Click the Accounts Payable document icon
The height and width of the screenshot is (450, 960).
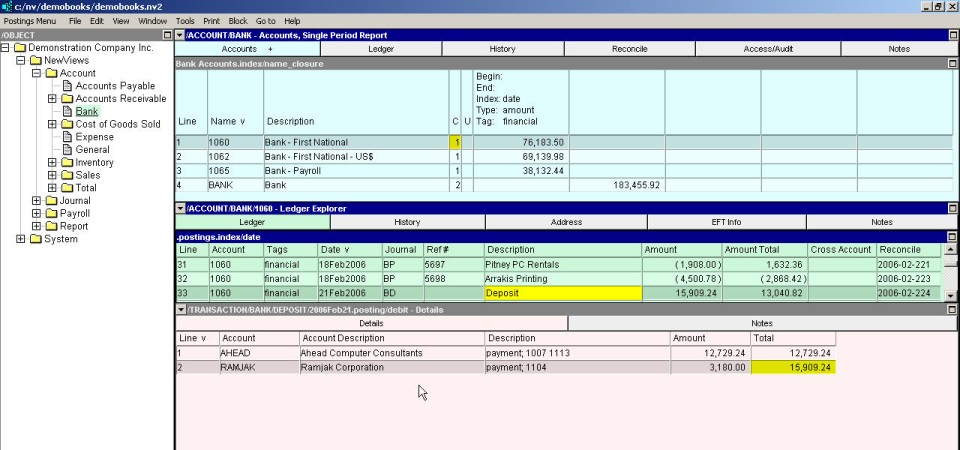point(67,86)
